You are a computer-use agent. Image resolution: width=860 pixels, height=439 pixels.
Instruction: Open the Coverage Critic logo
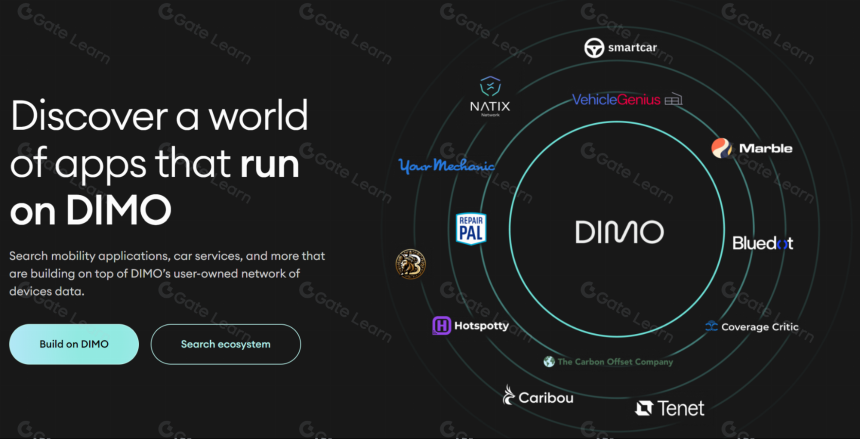[751, 327]
